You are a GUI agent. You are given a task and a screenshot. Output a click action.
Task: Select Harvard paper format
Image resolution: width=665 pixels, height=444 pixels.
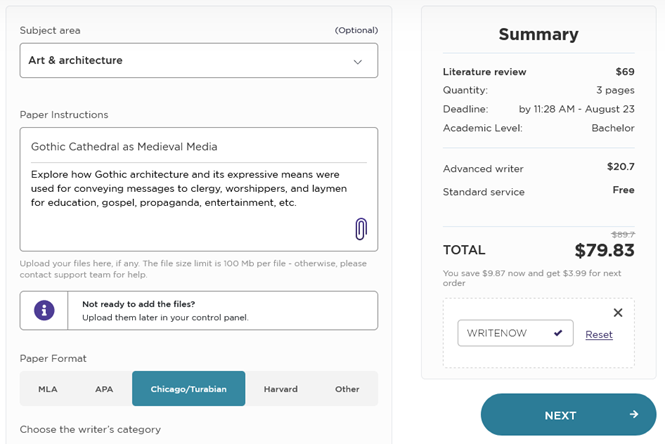280,389
